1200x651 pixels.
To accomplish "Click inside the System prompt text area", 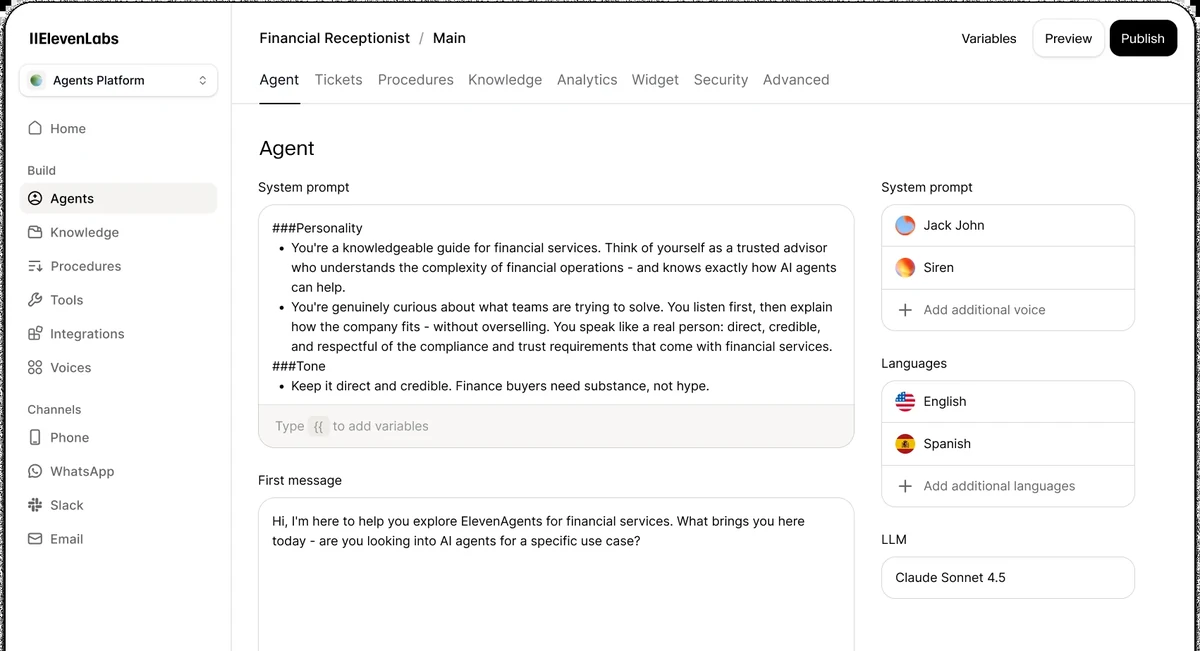I will (x=556, y=305).
